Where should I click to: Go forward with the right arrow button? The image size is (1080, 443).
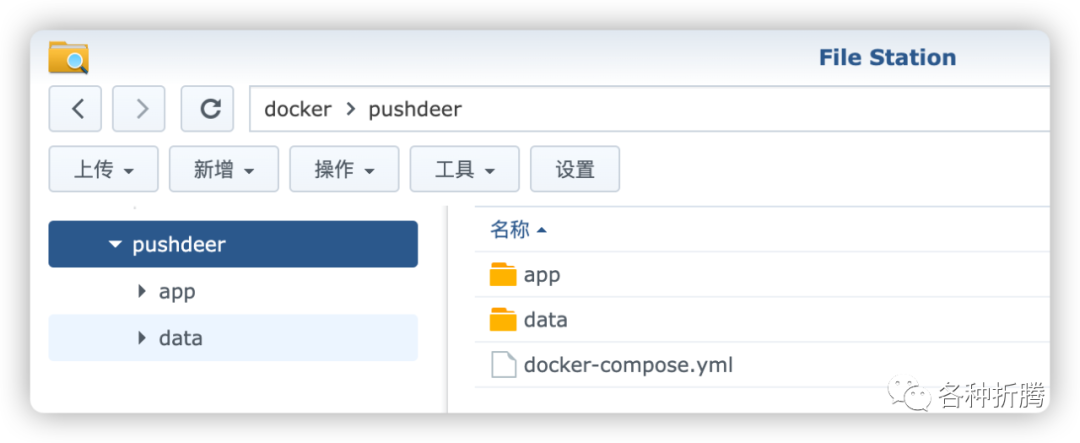pyautogui.click(x=139, y=109)
